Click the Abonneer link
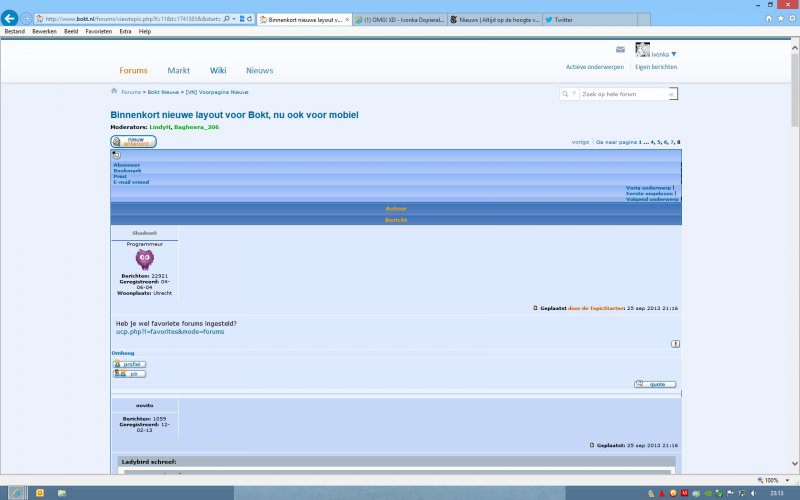Image resolution: width=800 pixels, height=500 pixels. click(127, 165)
